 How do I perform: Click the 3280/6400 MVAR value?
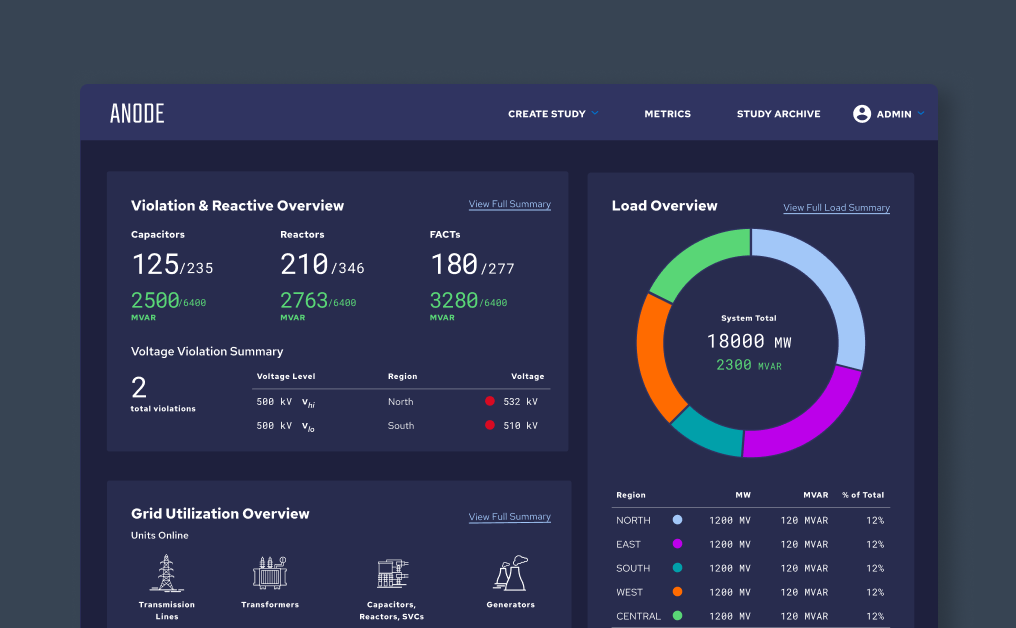[x=468, y=301]
